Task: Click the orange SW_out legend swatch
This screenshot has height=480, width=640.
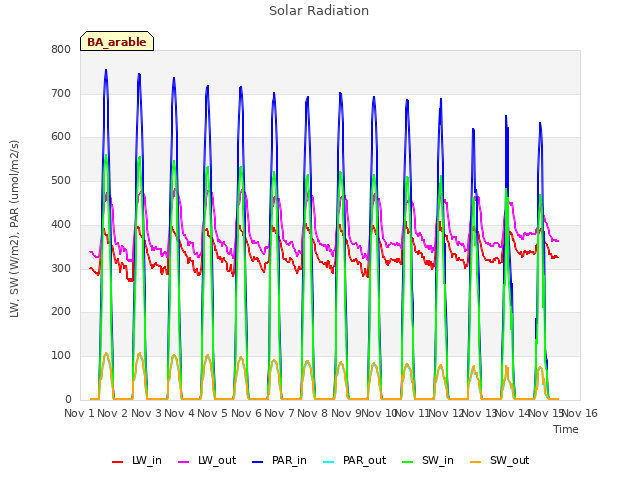Action: pos(476,462)
